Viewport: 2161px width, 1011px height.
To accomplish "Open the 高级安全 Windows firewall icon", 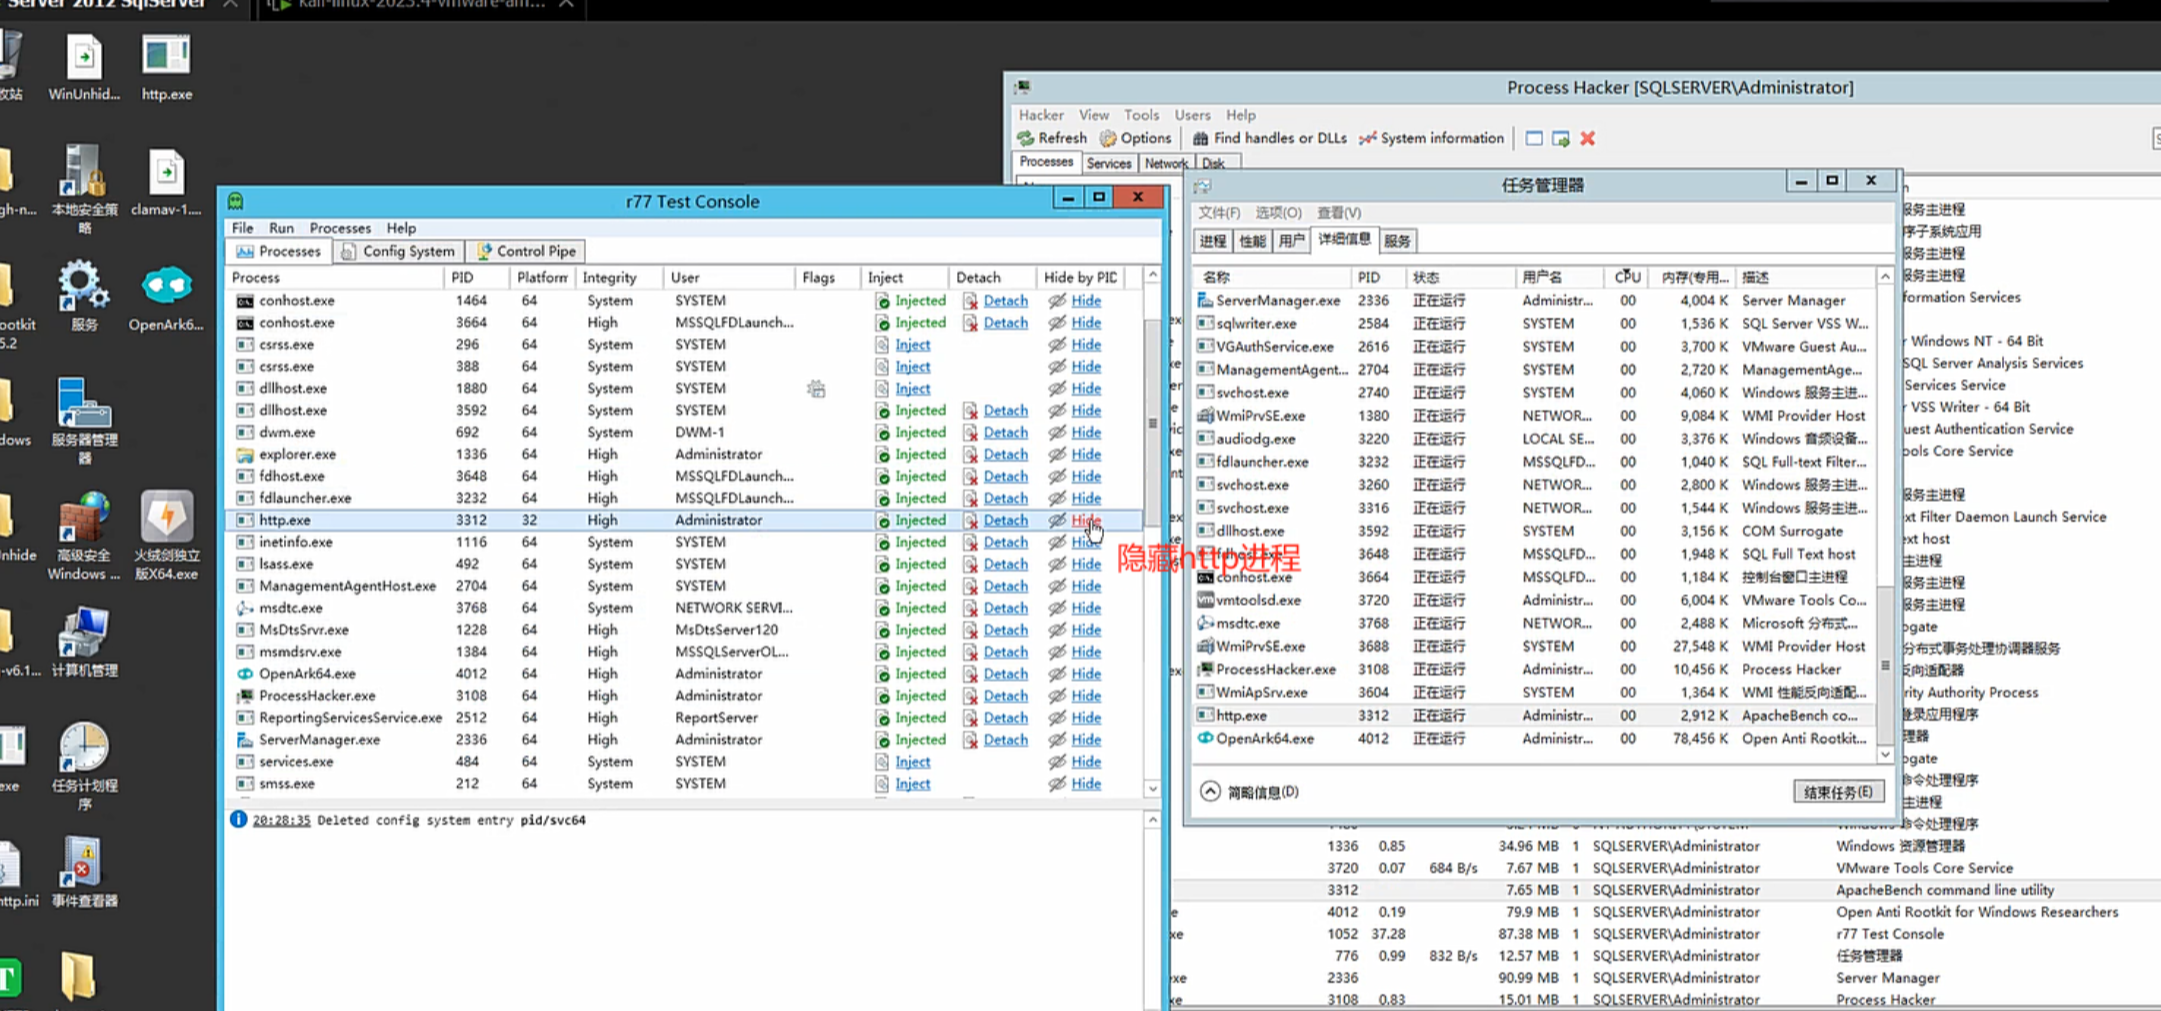I will pos(84,536).
